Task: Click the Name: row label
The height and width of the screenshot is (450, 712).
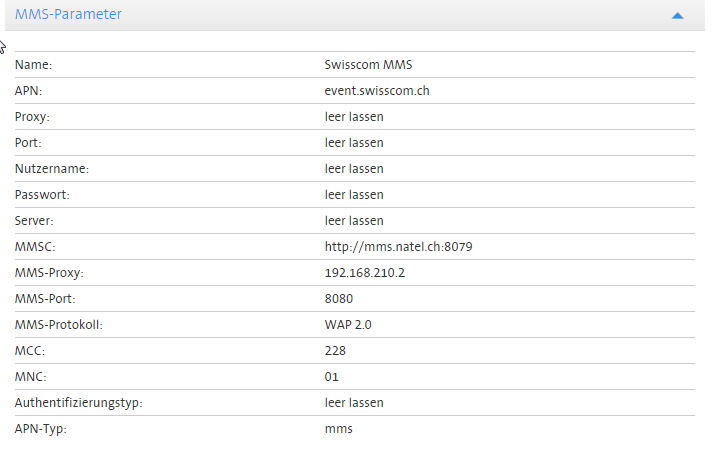Action: point(33,65)
